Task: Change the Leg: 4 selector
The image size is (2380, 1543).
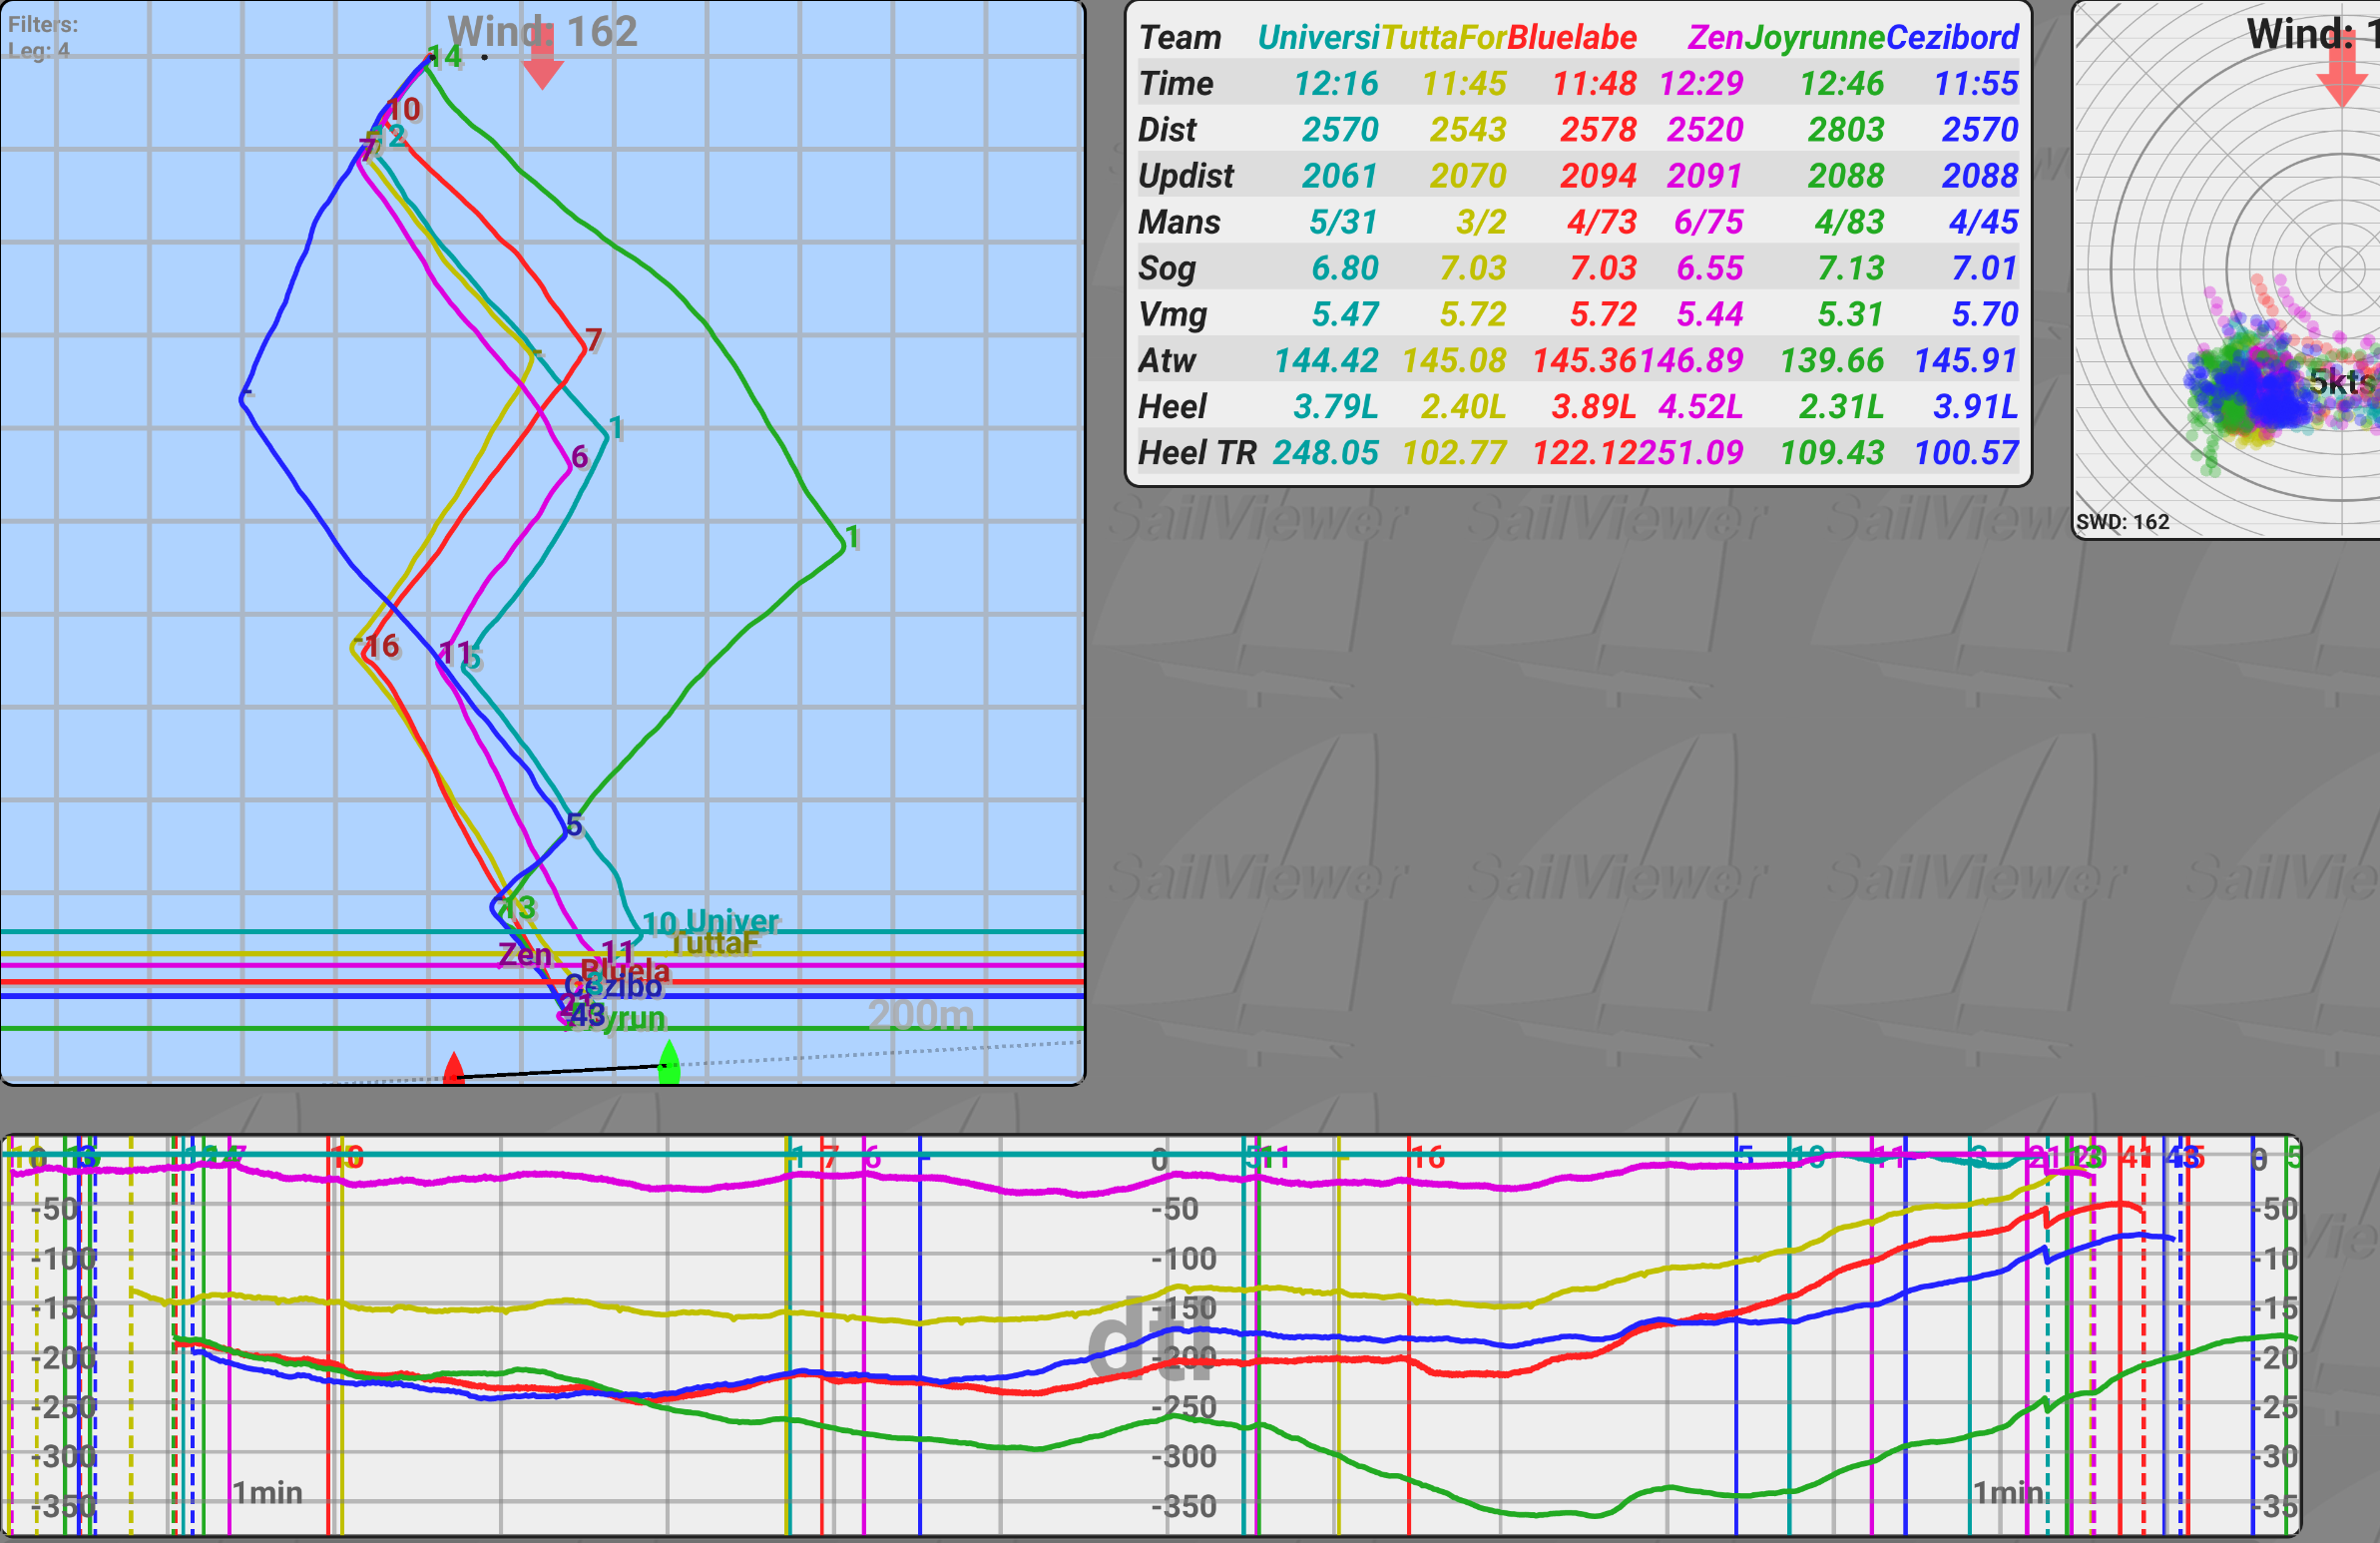Action: click(x=39, y=50)
